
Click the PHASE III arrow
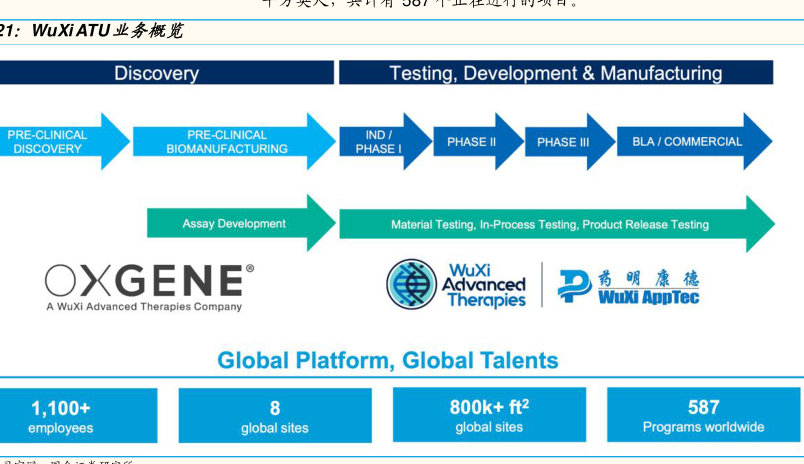coord(570,142)
